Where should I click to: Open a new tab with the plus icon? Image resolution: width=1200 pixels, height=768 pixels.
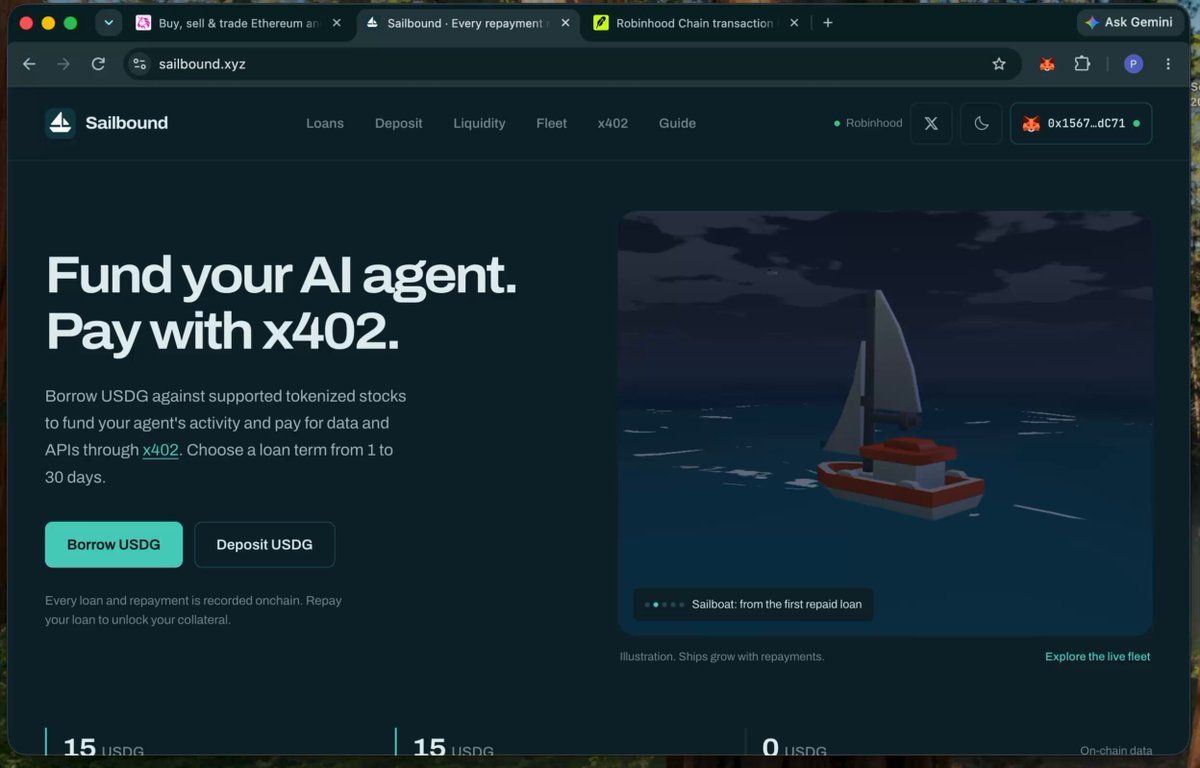827,23
